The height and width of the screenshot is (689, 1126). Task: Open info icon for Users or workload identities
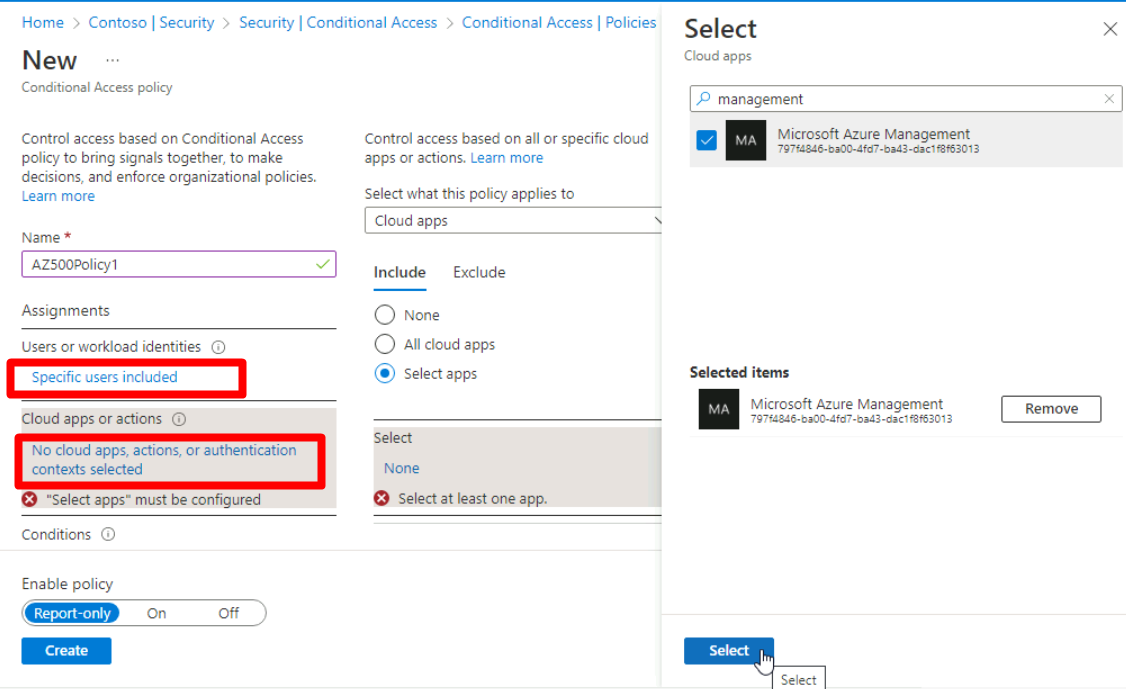[218, 347]
